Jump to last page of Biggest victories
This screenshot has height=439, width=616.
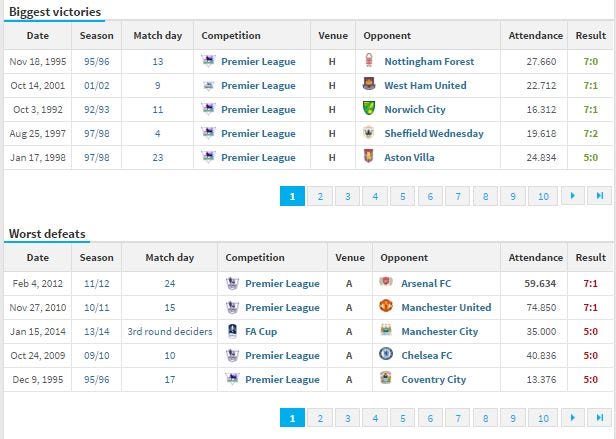(599, 196)
